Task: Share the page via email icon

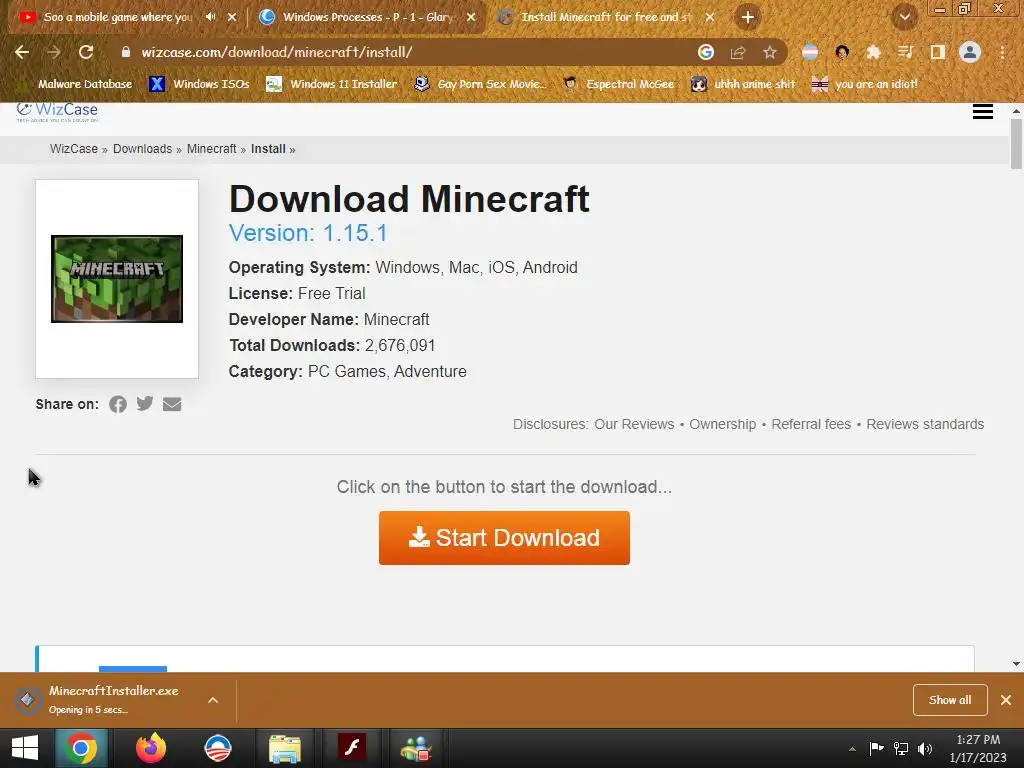Action: [x=172, y=404]
